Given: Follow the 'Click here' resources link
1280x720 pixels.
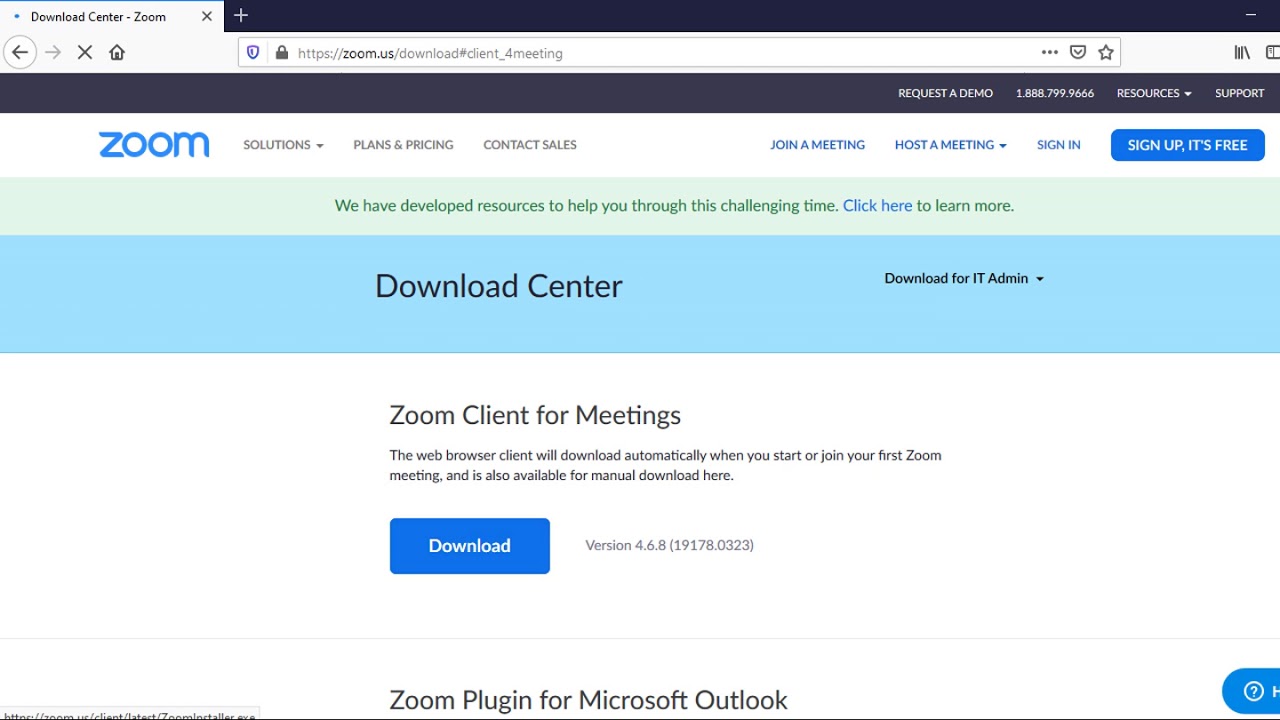Looking at the screenshot, I should (878, 206).
